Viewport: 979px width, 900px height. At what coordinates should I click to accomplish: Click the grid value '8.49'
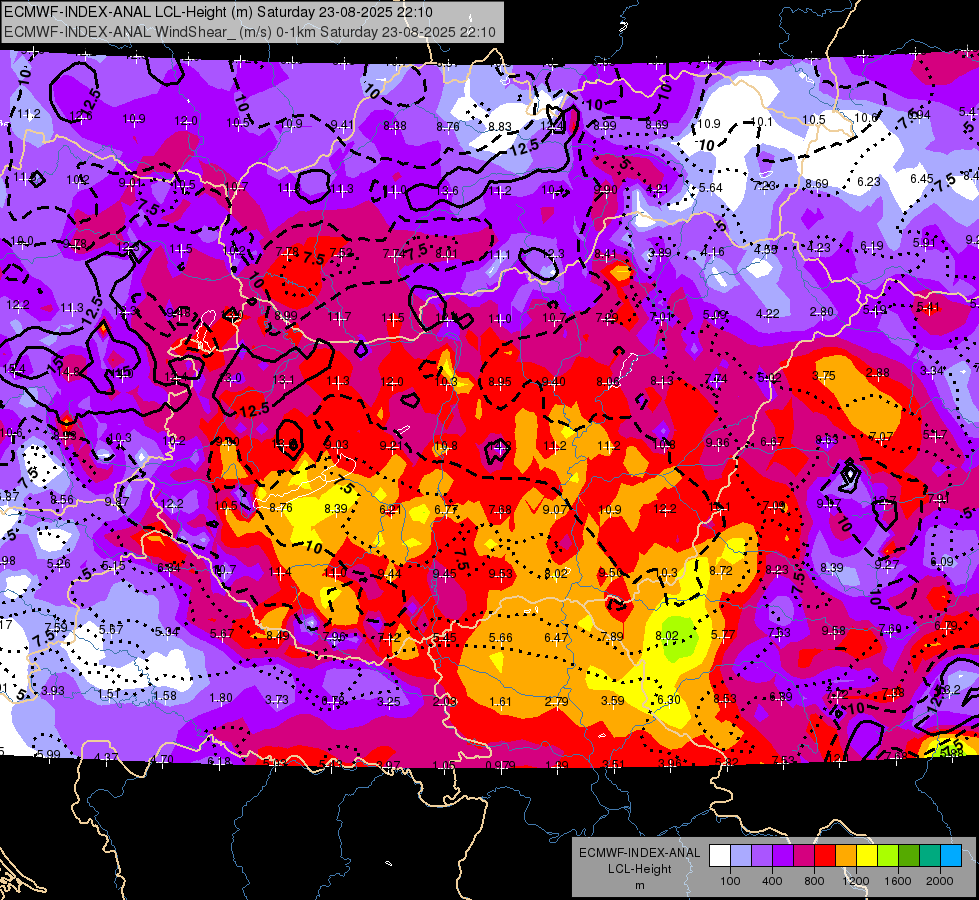click(278, 635)
